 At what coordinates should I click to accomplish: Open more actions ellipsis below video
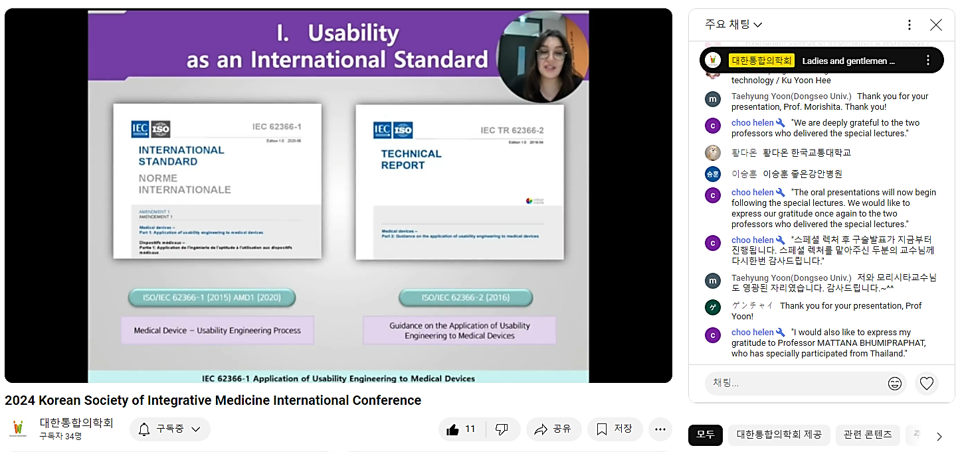point(660,429)
